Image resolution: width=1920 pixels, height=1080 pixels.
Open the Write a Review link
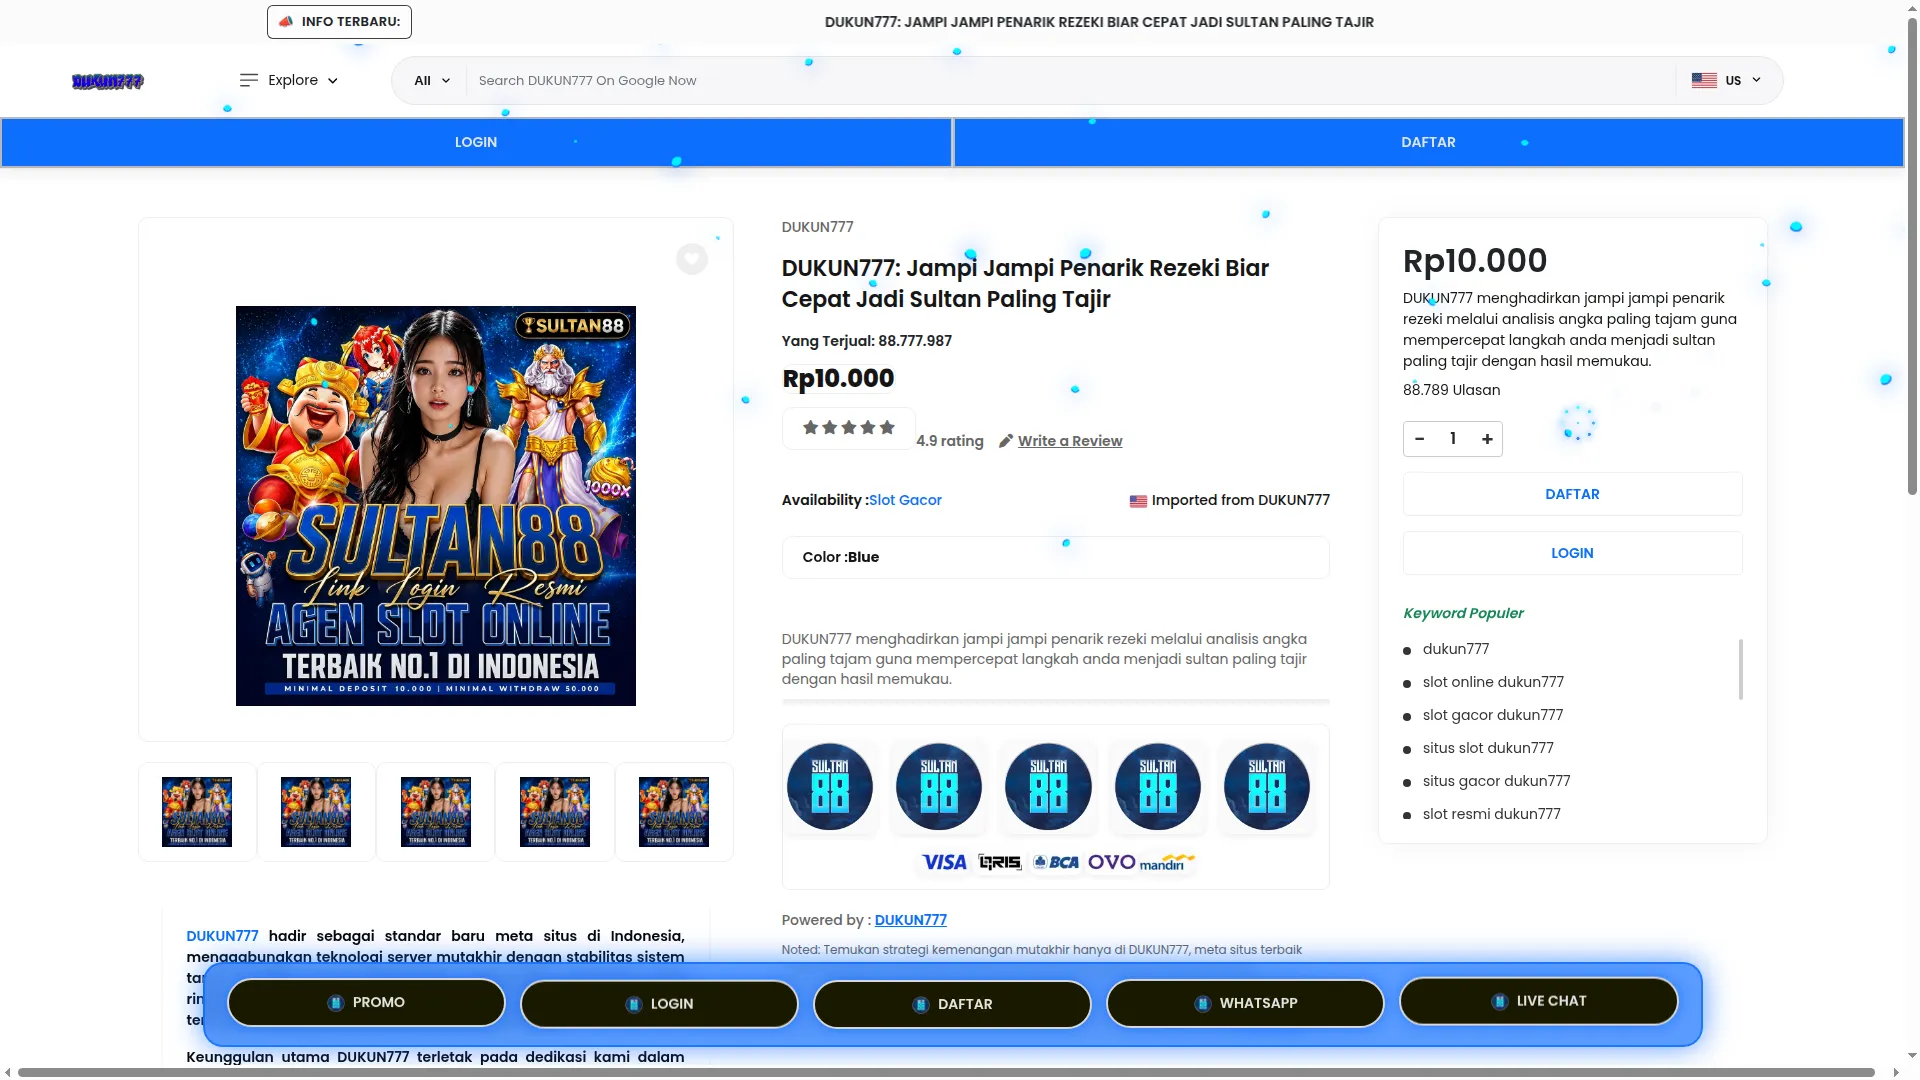click(x=1070, y=441)
